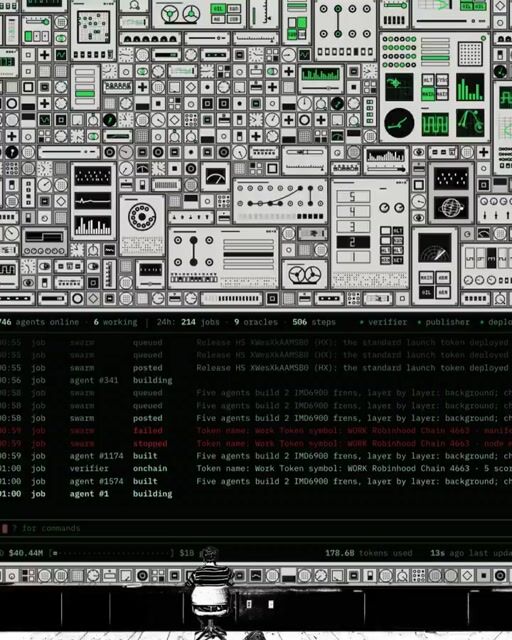The height and width of the screenshot is (640, 512).
Task: Click the white spectrum meter display
Action: (x=386, y=156)
